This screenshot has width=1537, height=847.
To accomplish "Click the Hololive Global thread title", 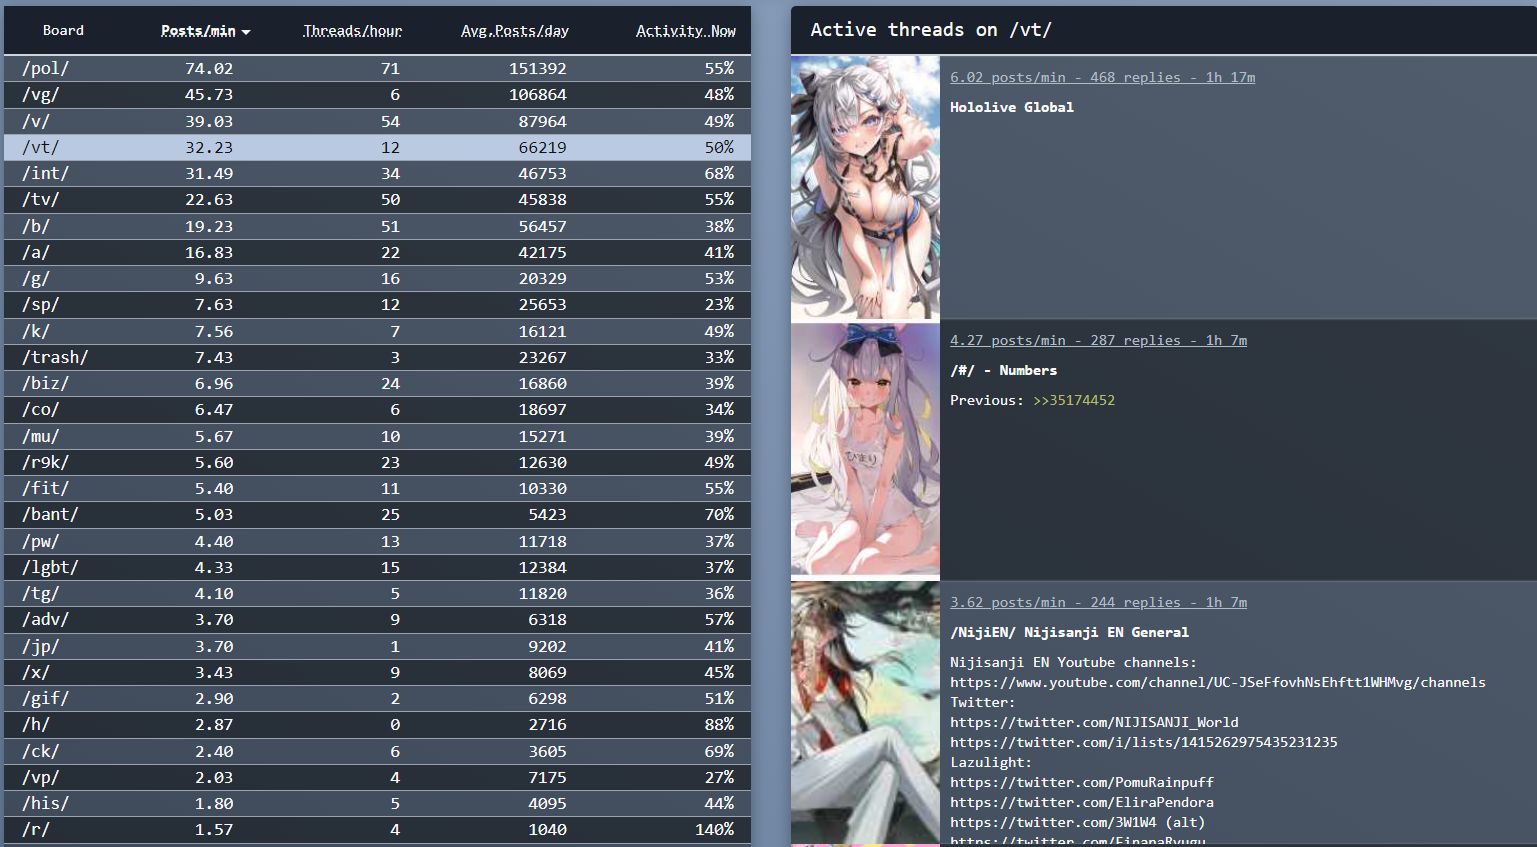I will [1012, 107].
